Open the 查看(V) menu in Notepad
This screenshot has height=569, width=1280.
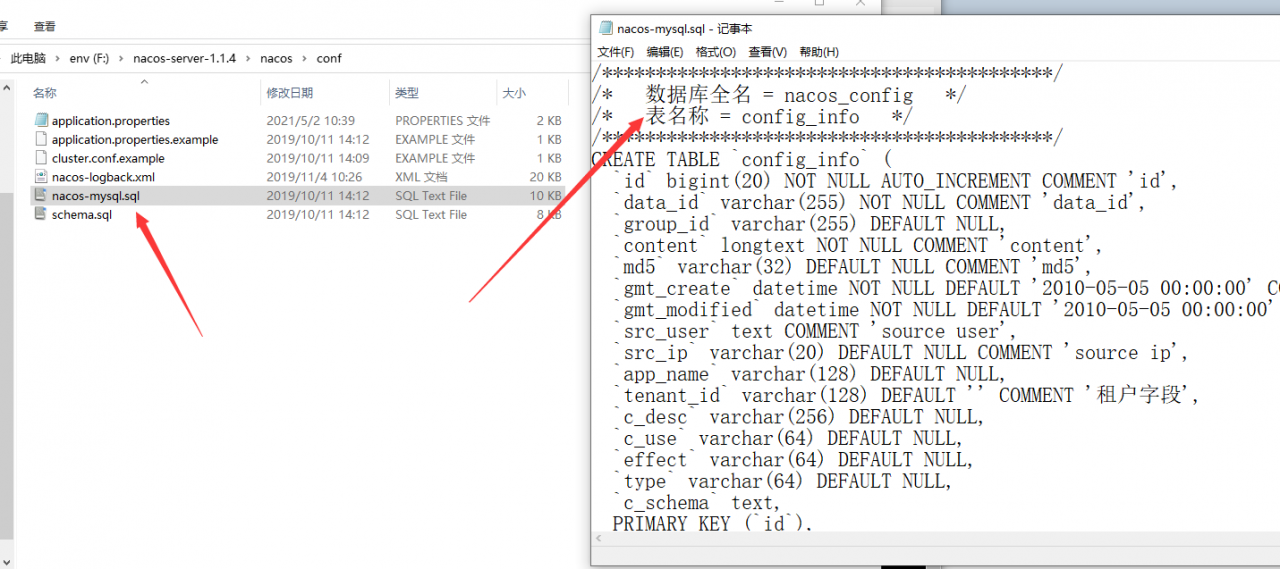(767, 52)
